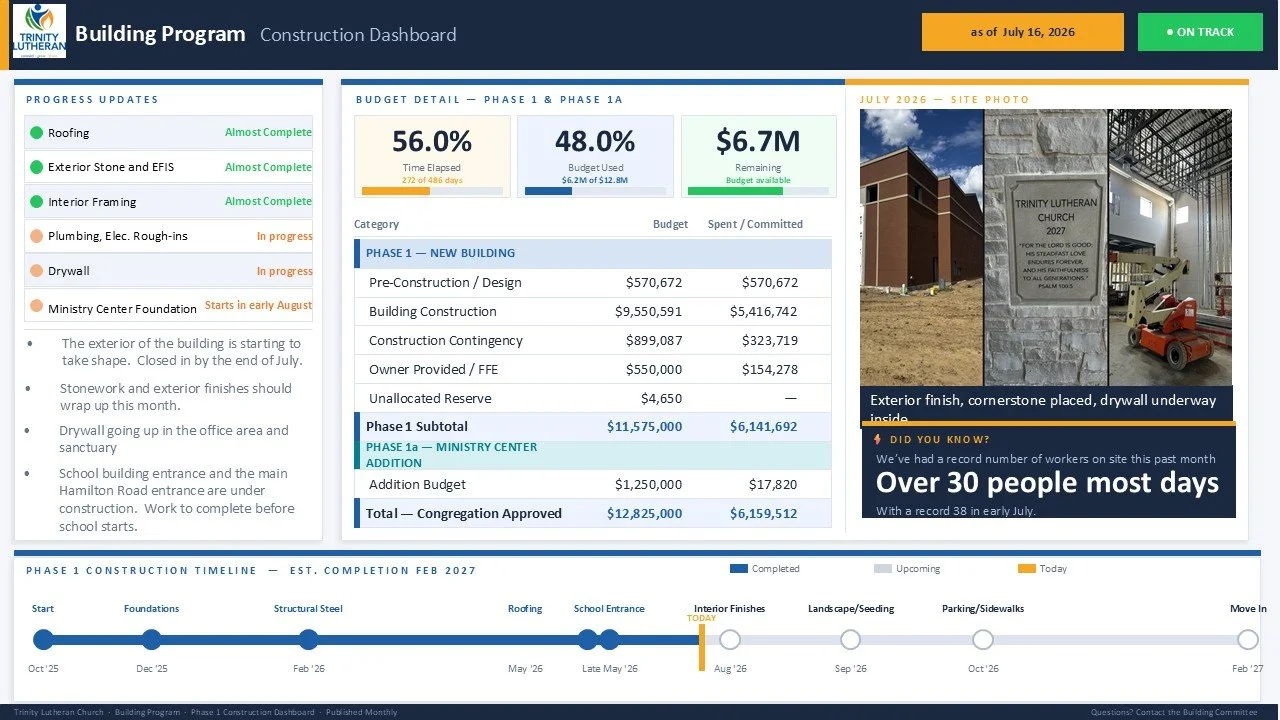The image size is (1280, 720).
Task: Click the gray Upcoming legend swatch
Action: point(882,568)
